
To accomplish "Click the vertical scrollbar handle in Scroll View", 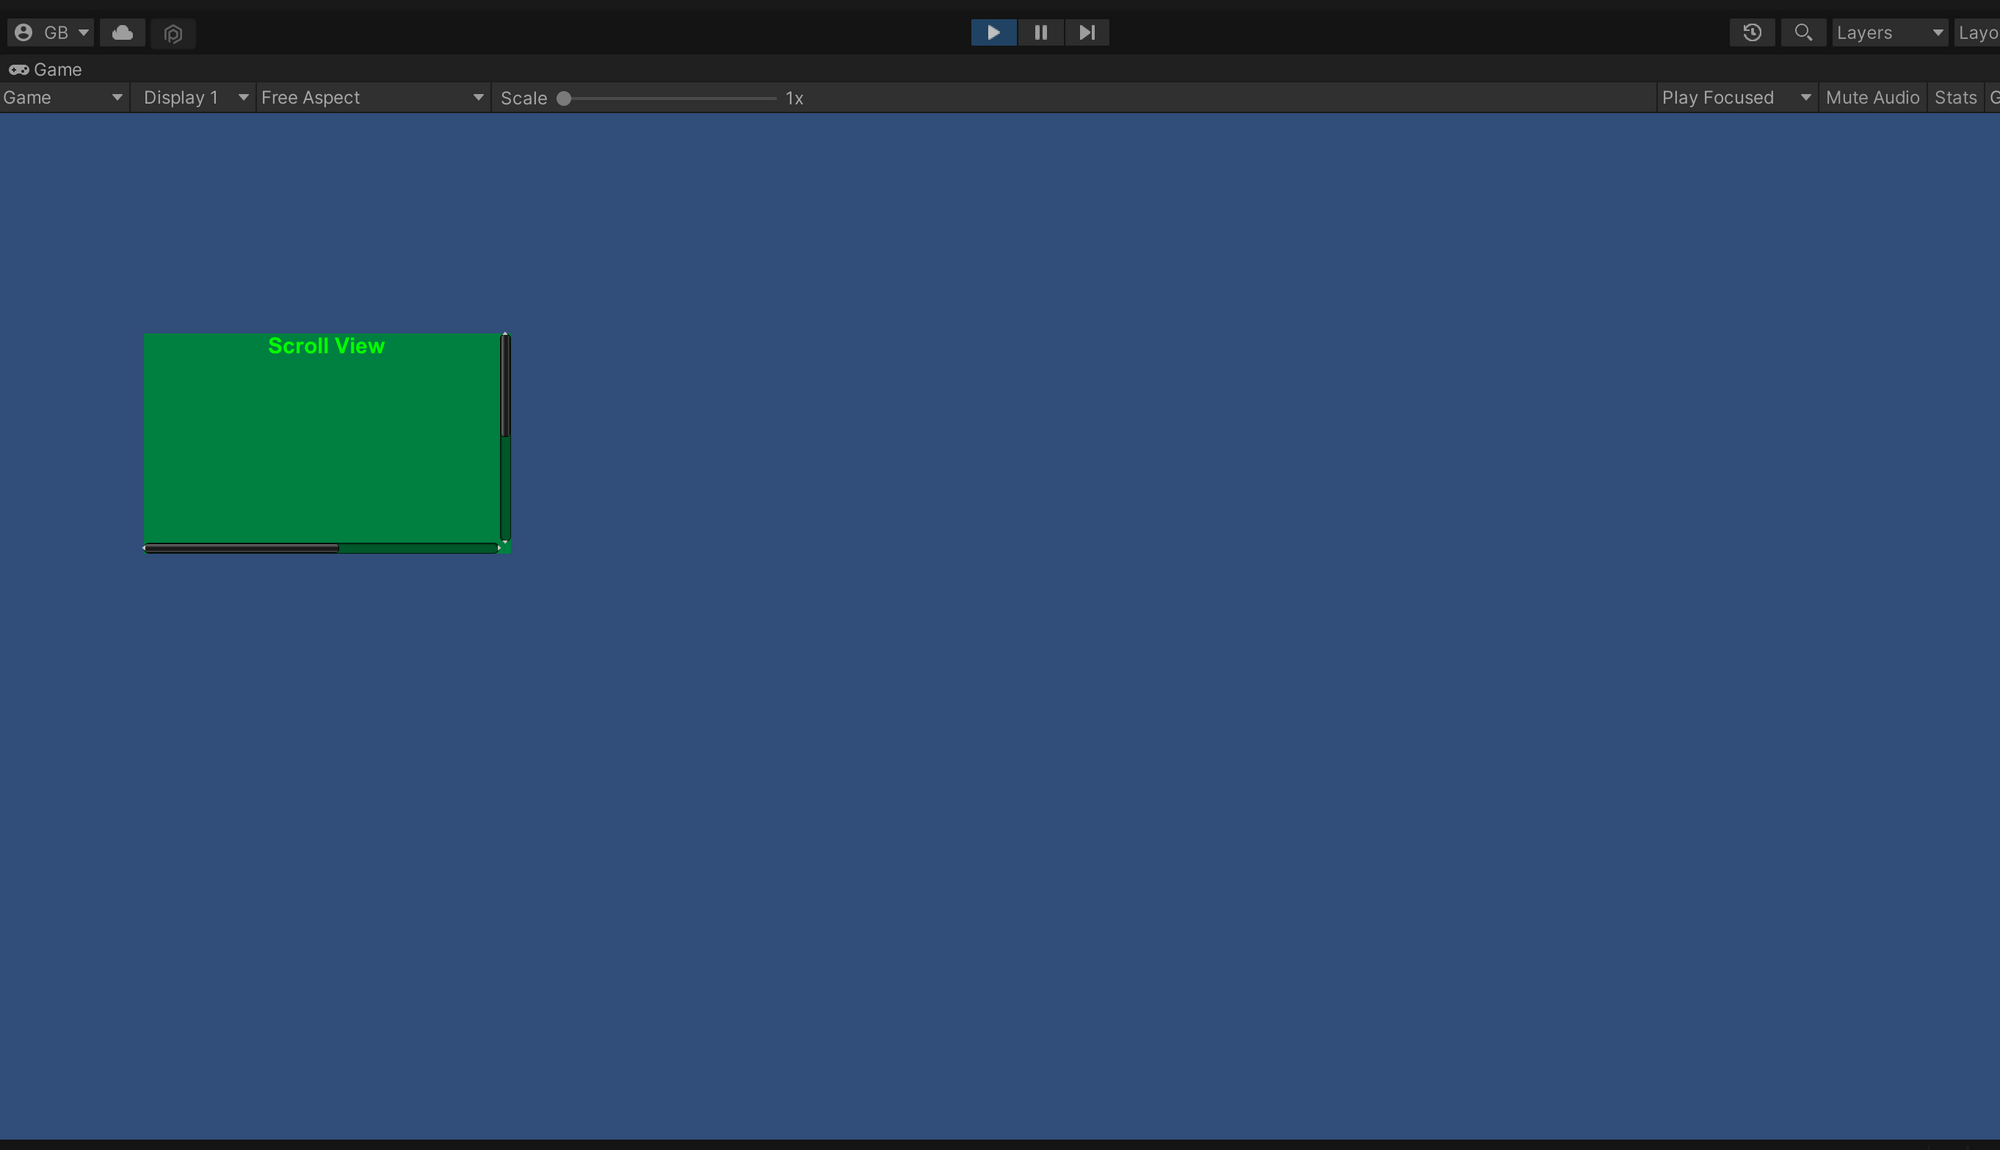I will click(x=505, y=385).
